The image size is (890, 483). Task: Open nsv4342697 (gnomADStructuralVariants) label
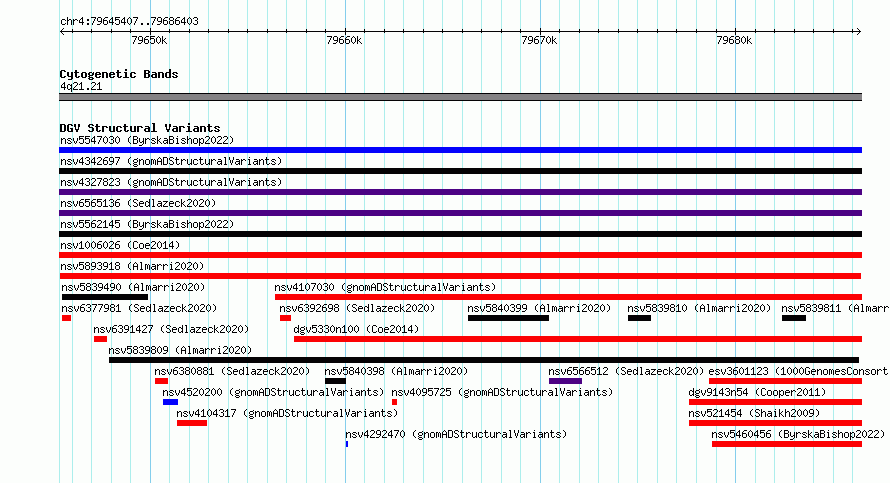(x=171, y=161)
